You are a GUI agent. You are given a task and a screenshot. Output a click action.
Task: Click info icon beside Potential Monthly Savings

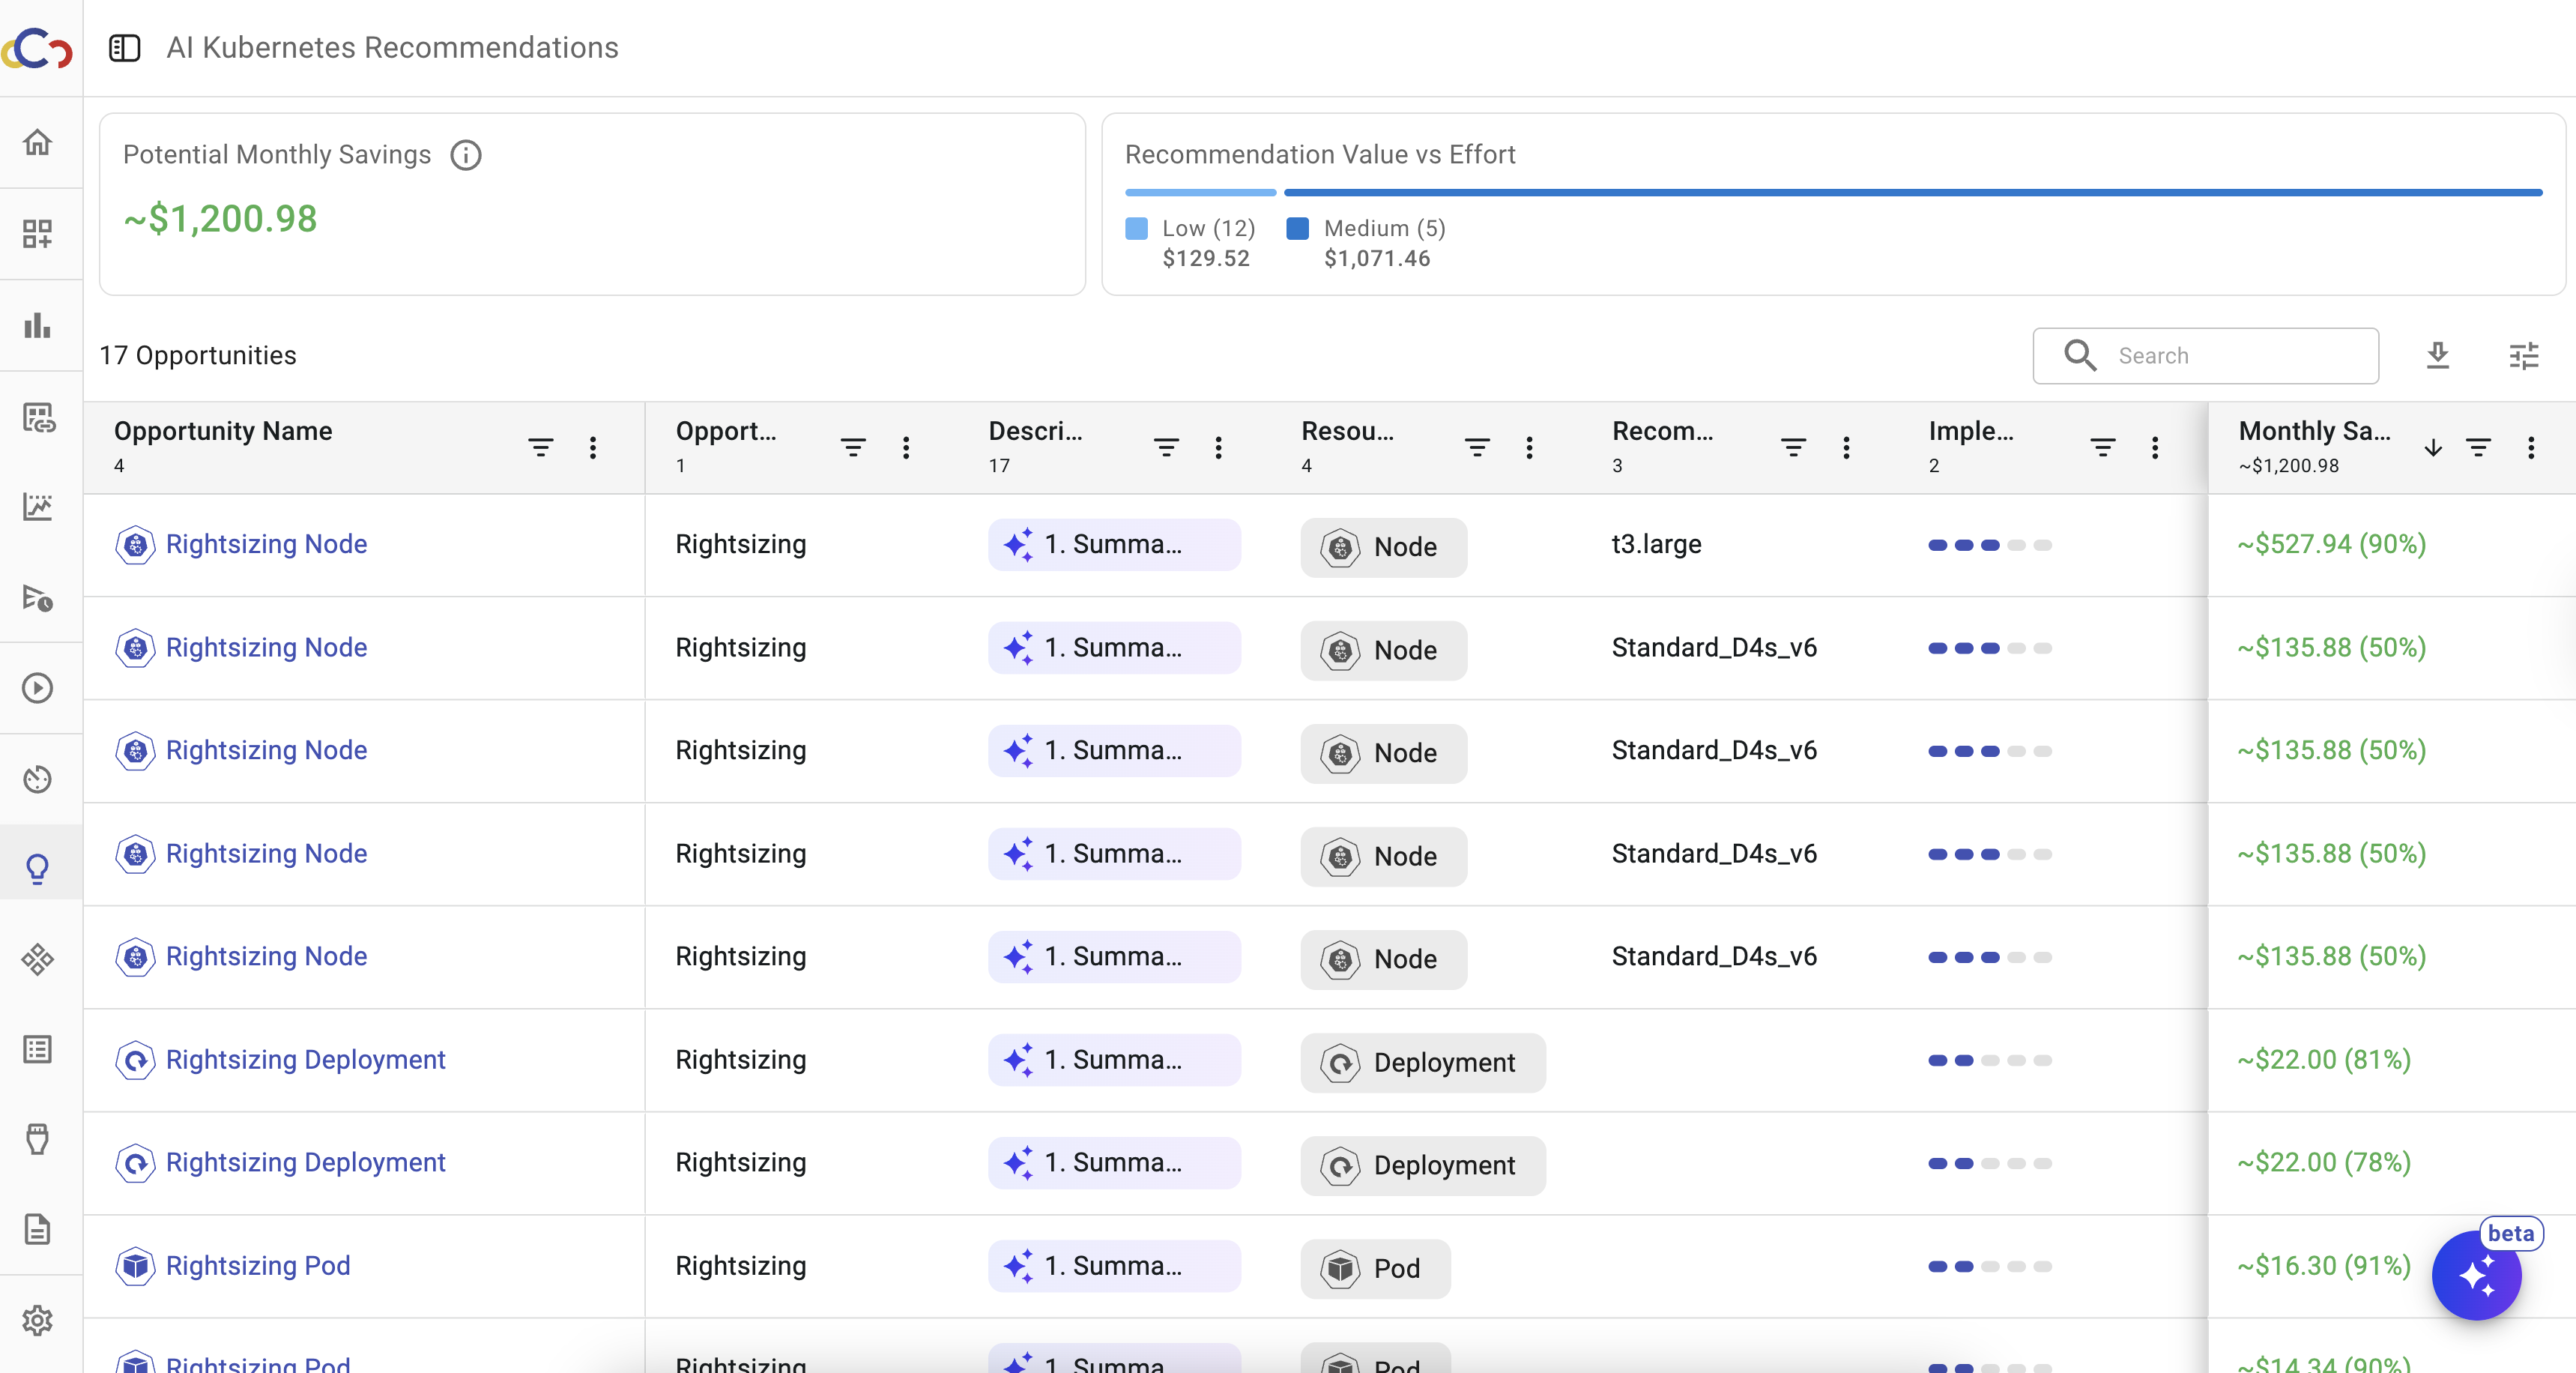tap(466, 155)
